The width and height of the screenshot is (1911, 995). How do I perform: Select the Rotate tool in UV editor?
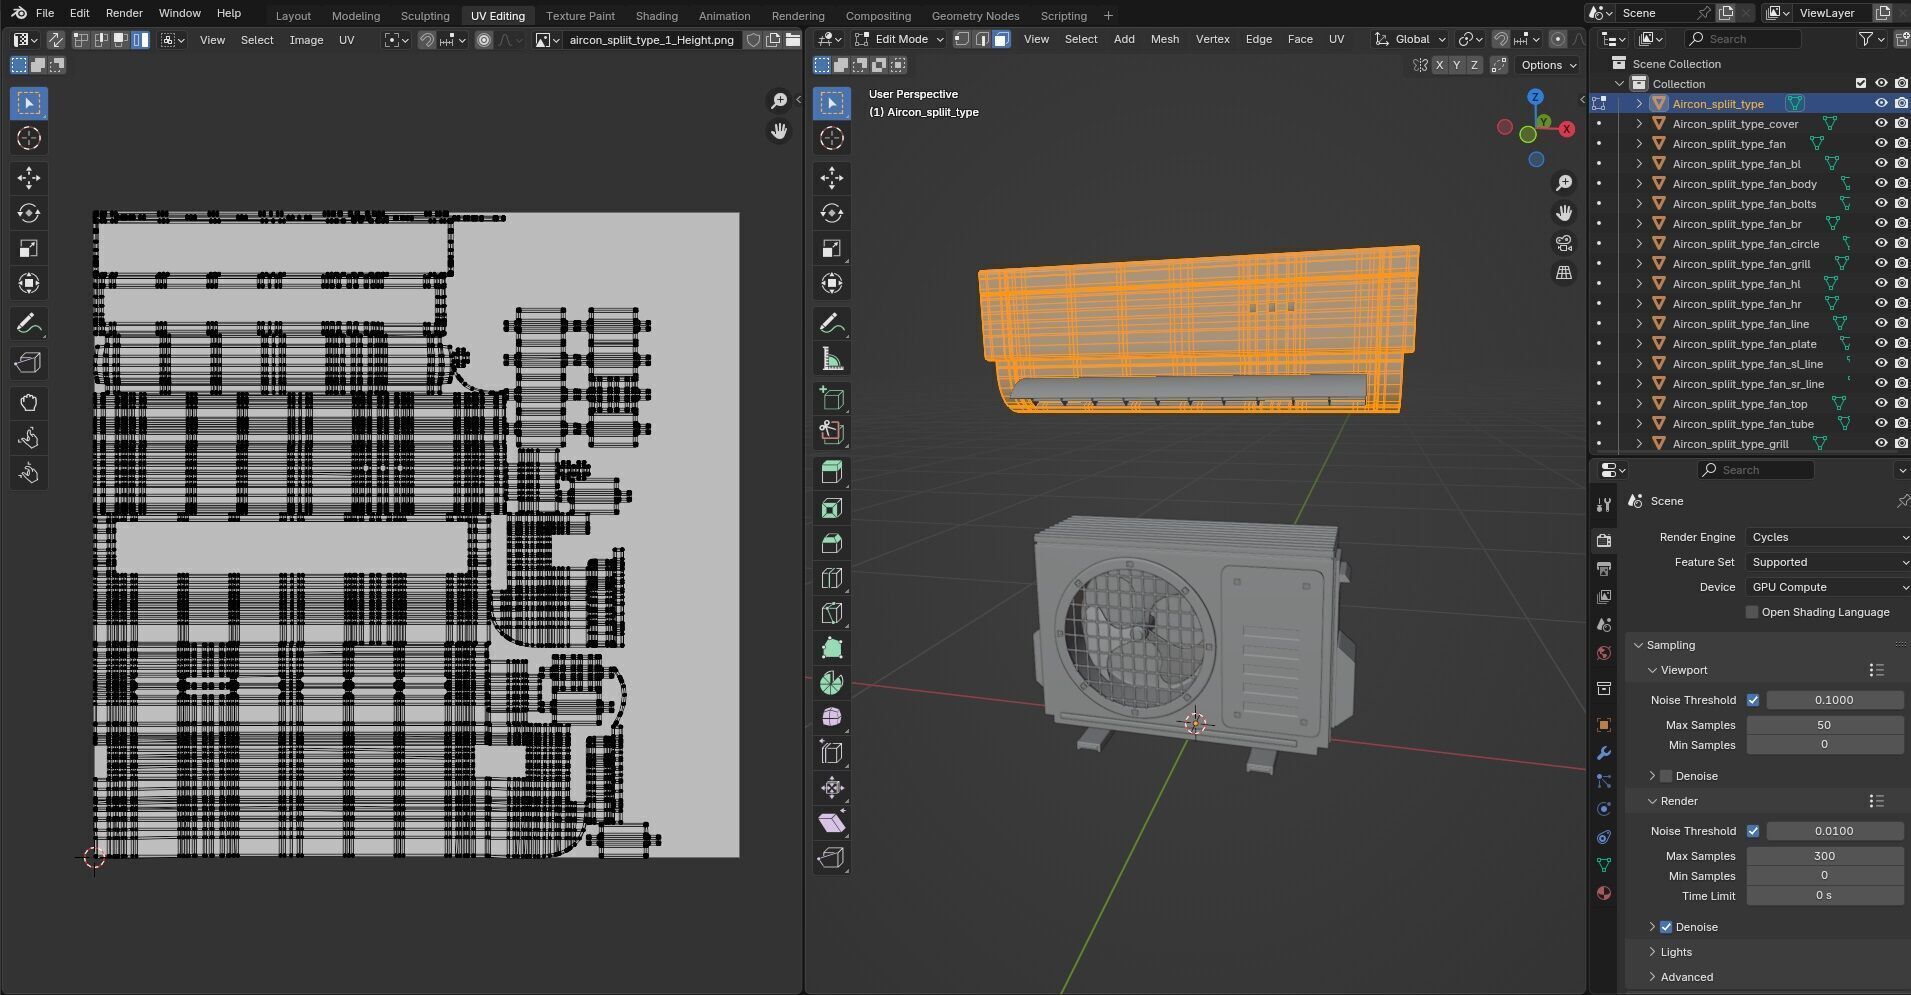tap(29, 213)
